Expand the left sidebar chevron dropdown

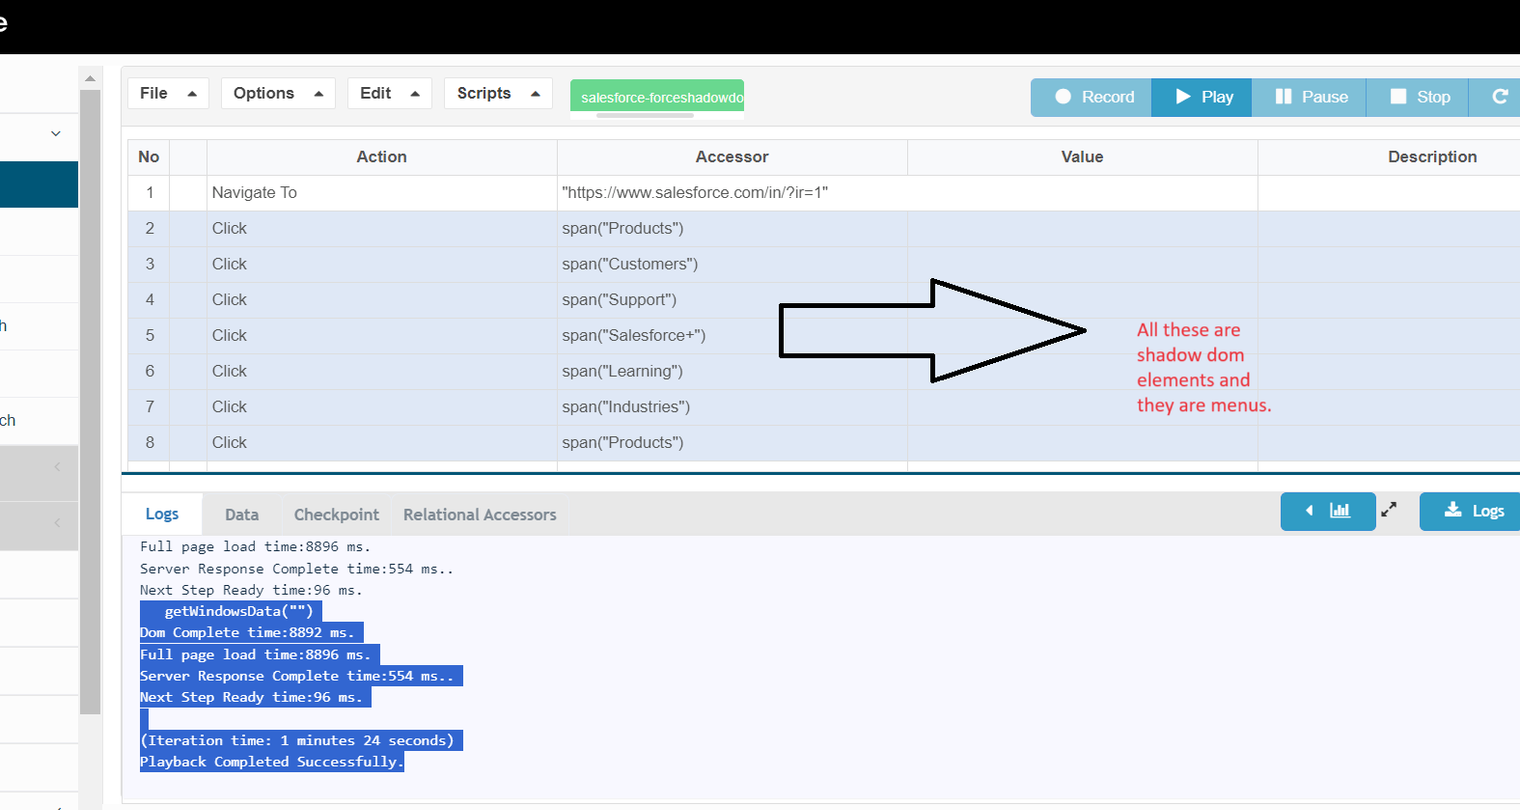56,134
